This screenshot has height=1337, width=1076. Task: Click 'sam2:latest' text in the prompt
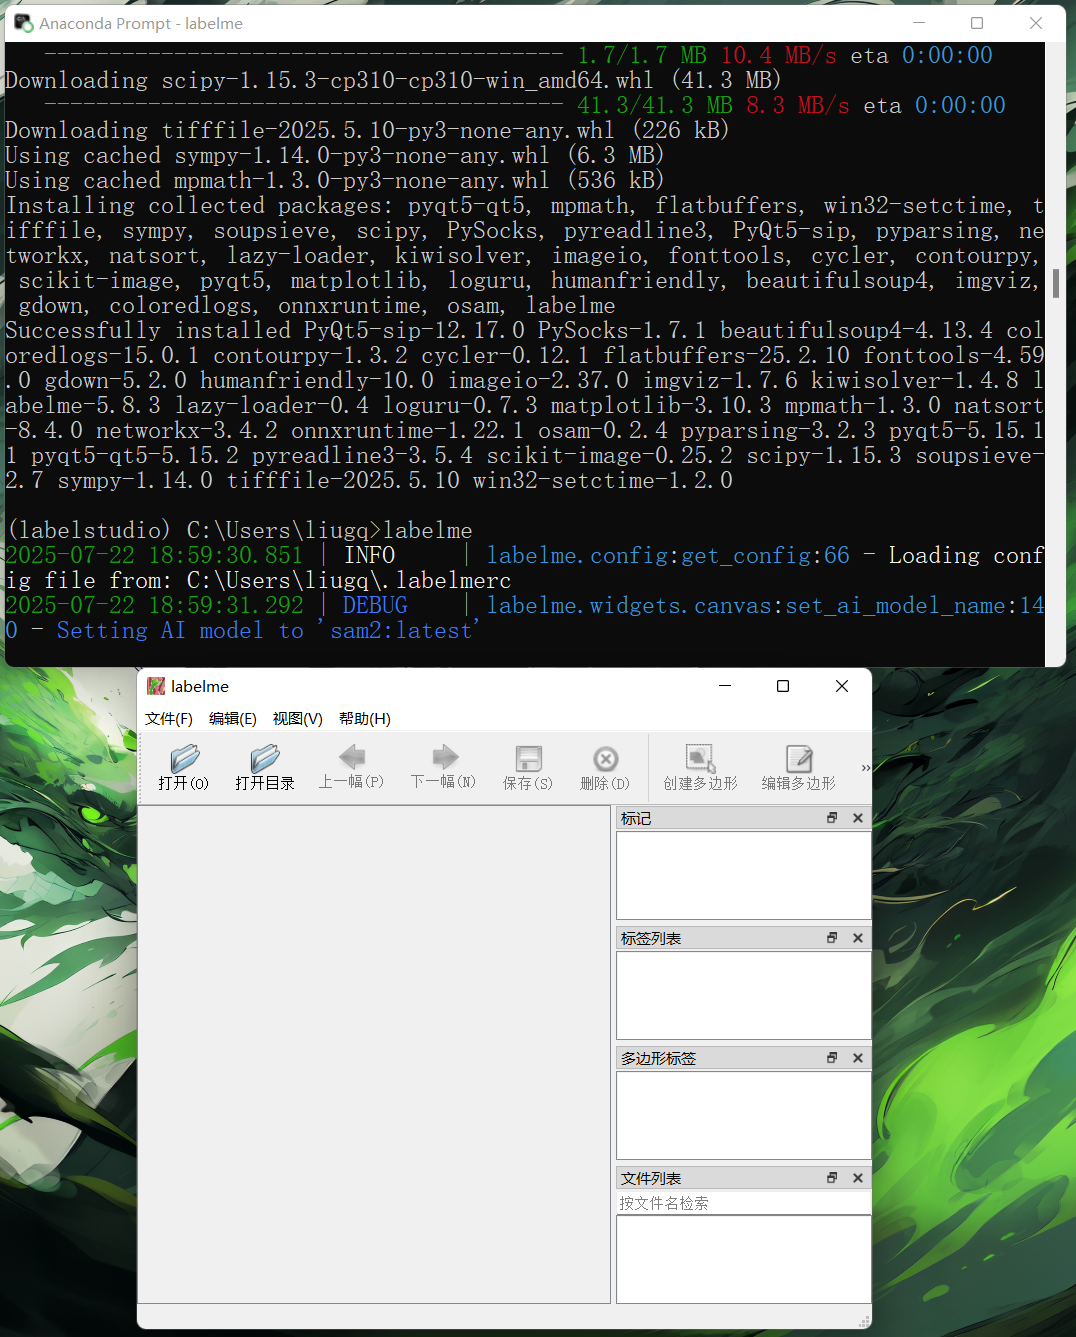point(401,630)
